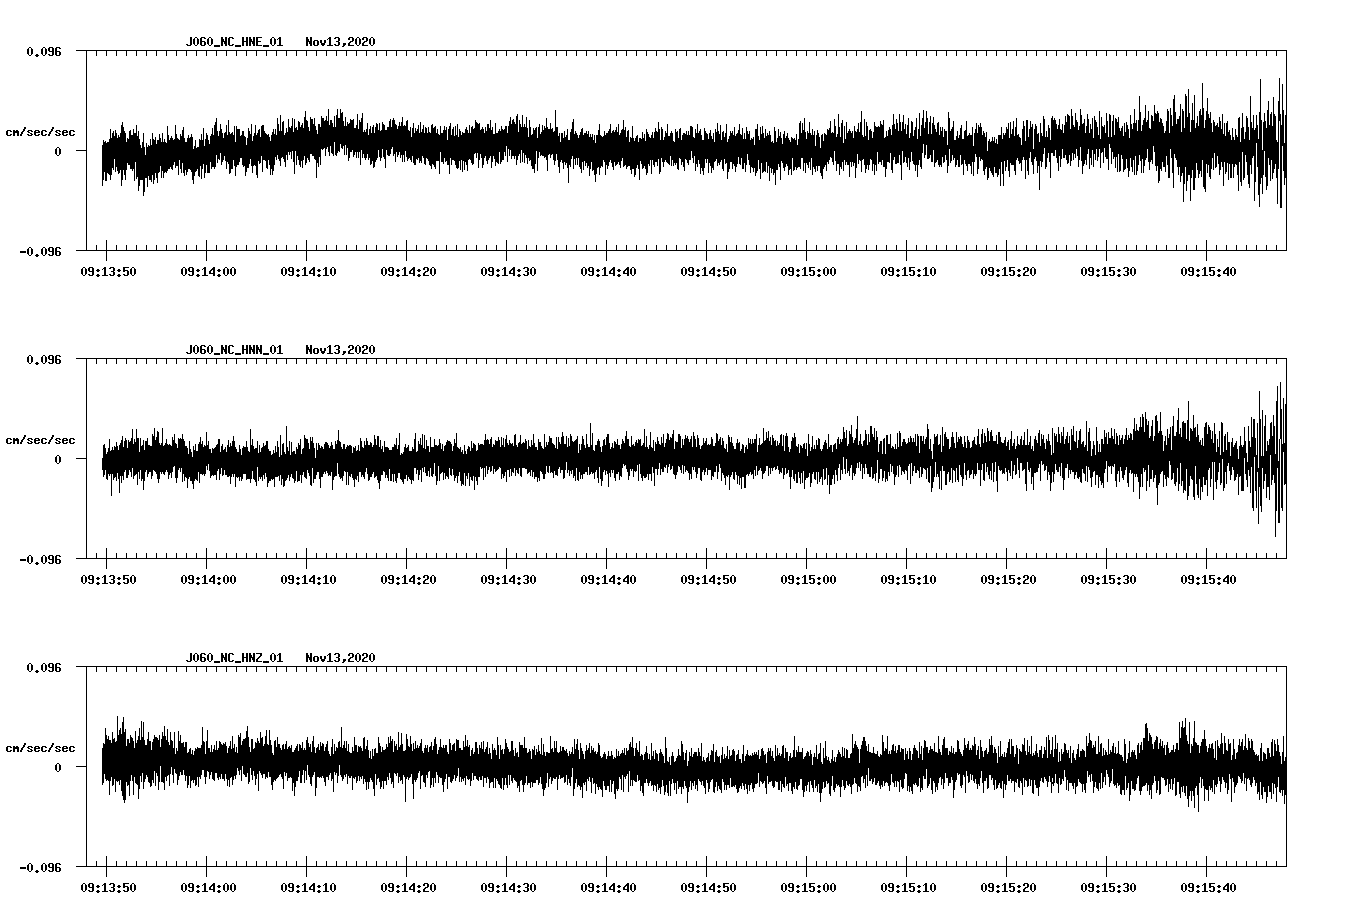Select the J060_NC_HNN_01 channel label
Image resolution: width=1358 pixels, height=924 pixels.
tap(232, 348)
